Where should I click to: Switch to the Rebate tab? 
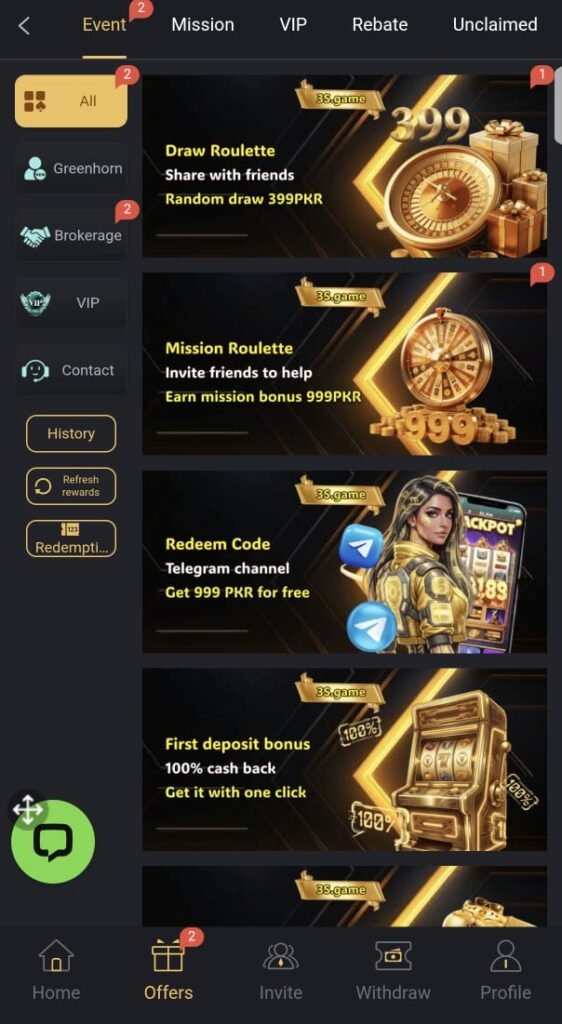380,25
